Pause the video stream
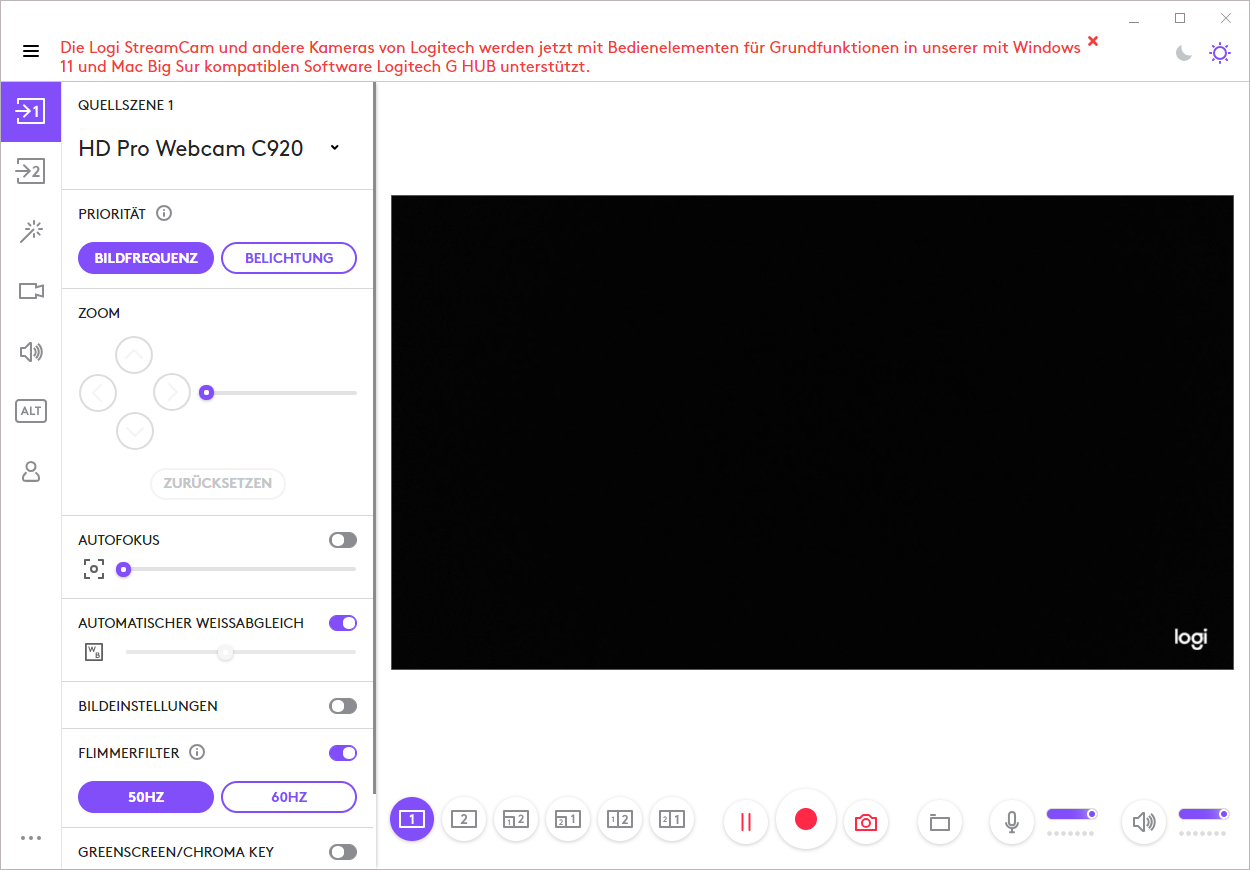The image size is (1250, 870). tap(746, 821)
